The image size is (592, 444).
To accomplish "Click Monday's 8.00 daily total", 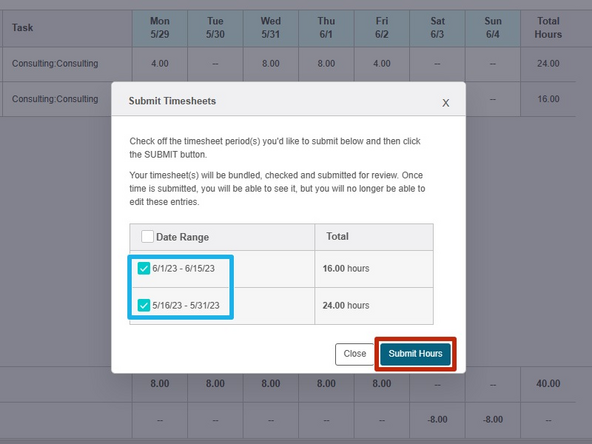I will [x=160, y=384].
